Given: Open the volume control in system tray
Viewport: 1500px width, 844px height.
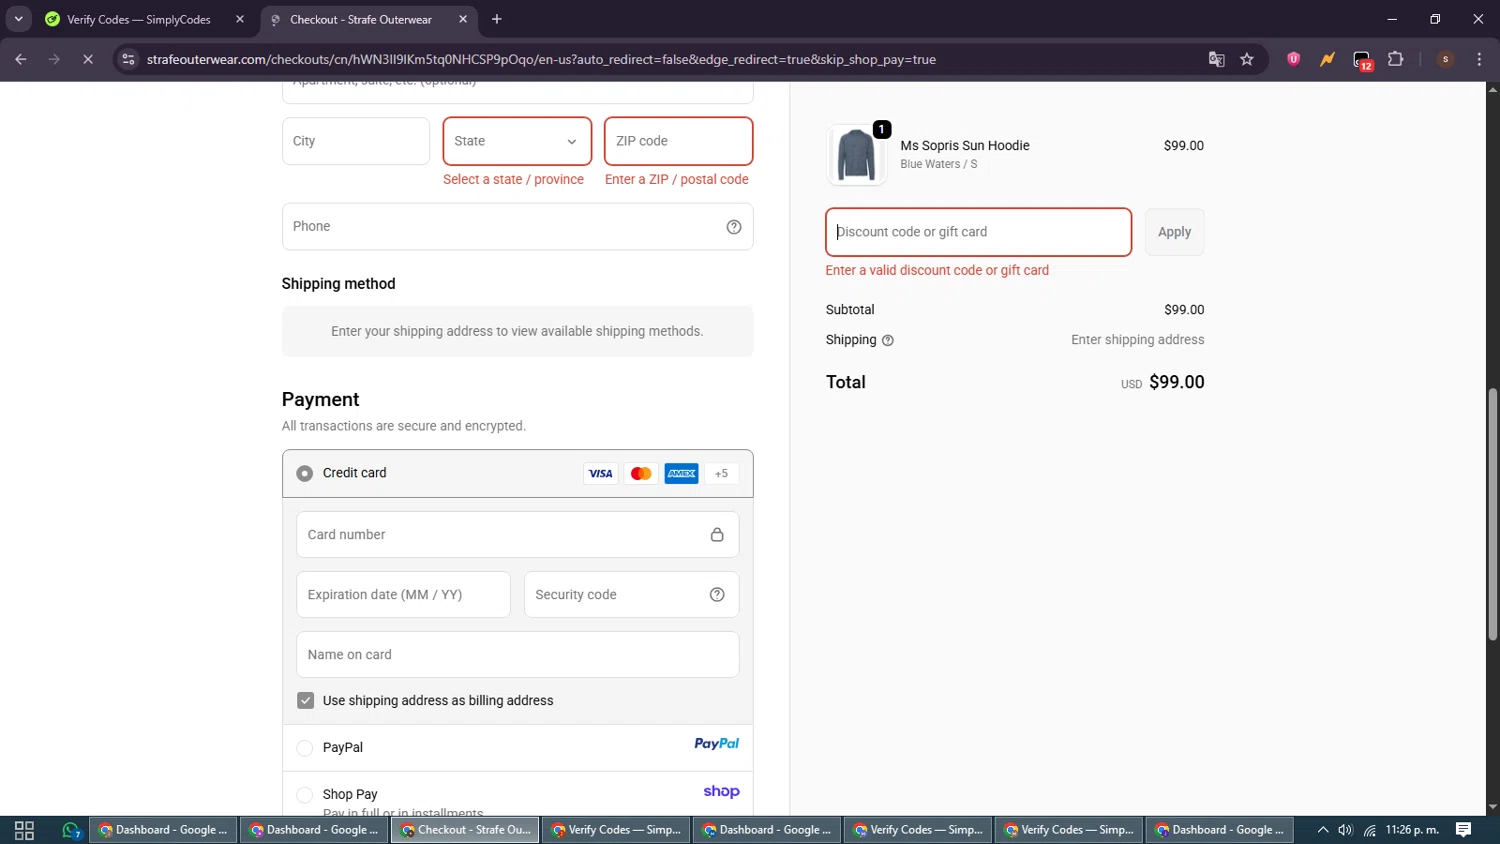Looking at the screenshot, I should tap(1345, 830).
